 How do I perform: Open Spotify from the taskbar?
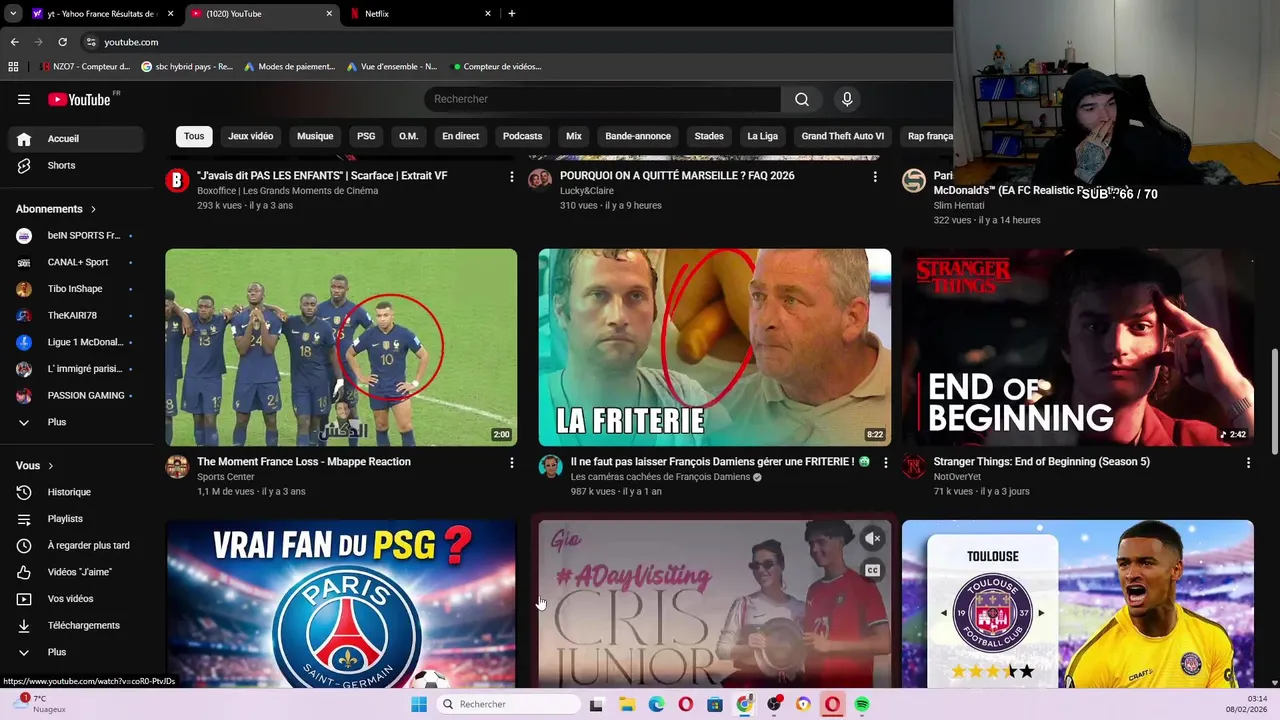[x=862, y=704]
